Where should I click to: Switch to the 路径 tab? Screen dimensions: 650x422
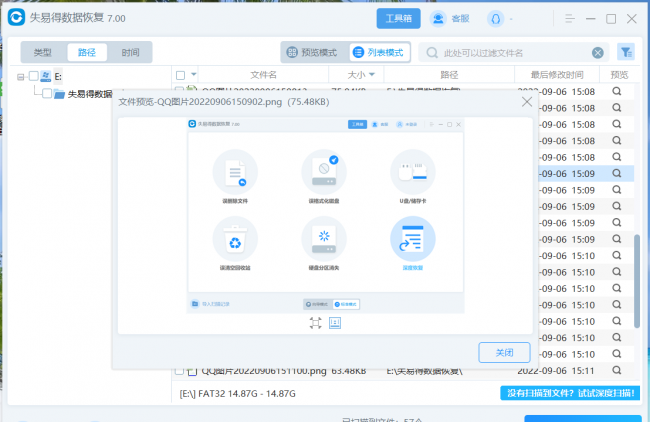click(87, 53)
